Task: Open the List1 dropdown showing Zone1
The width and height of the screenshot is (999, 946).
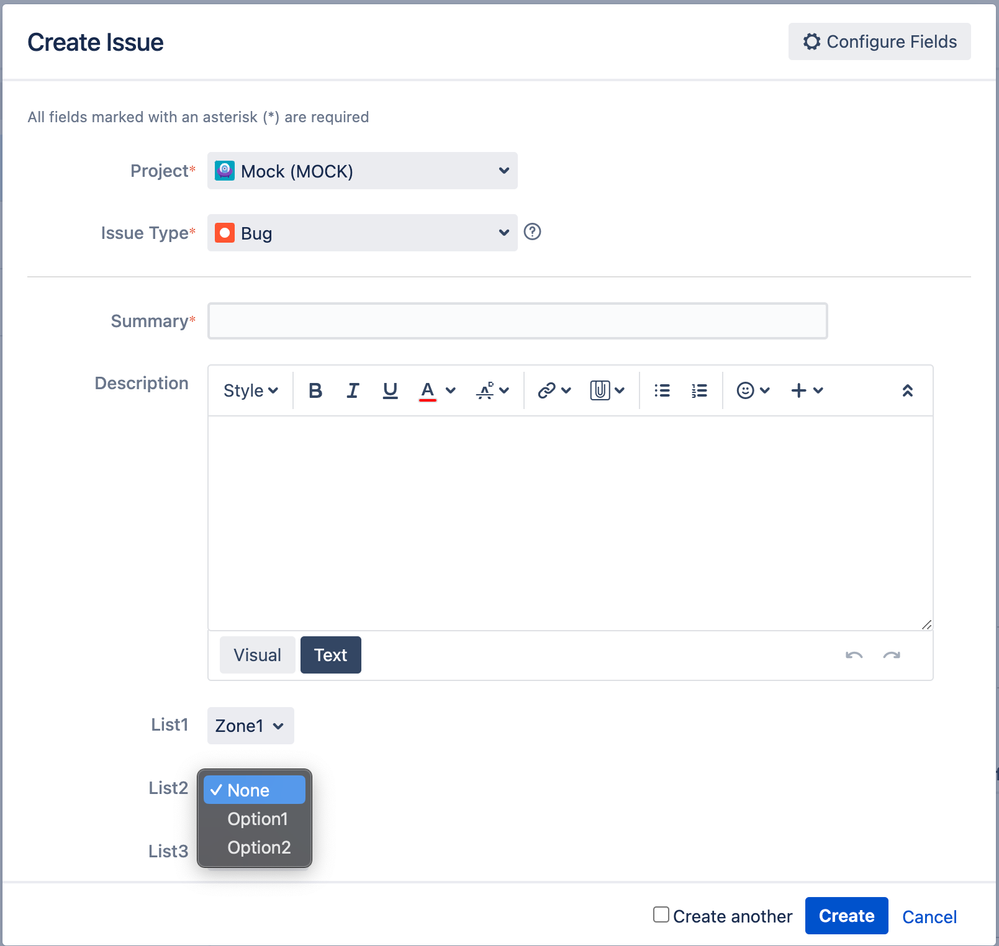Action: coord(250,726)
